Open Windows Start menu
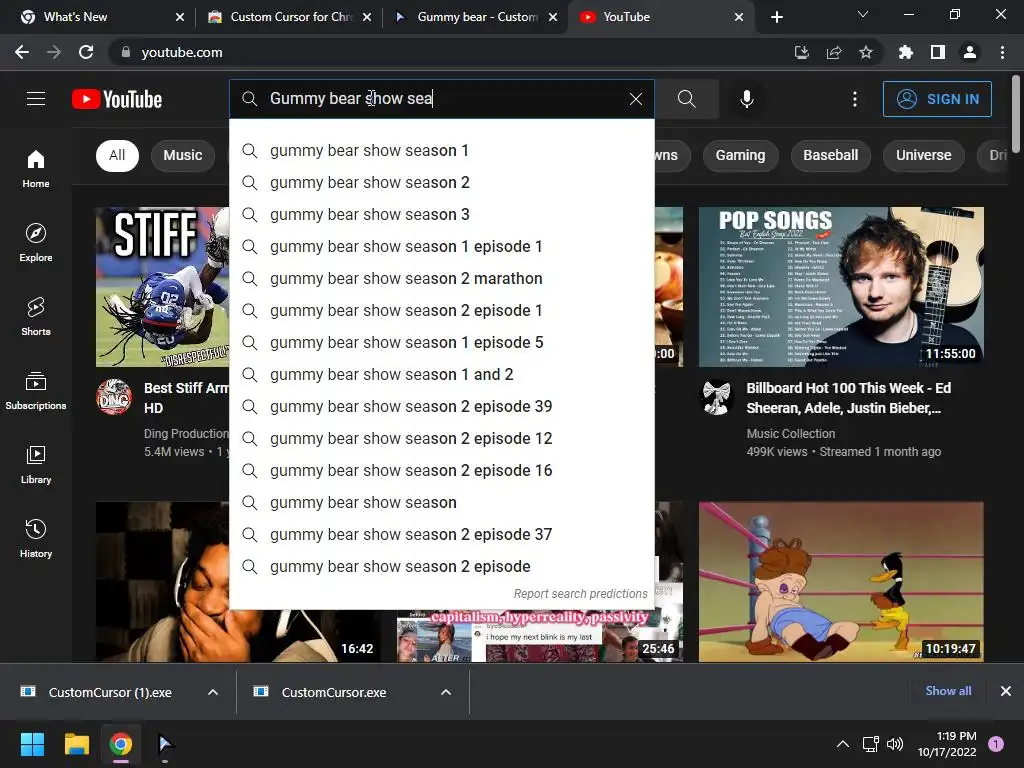This screenshot has height=768, width=1024. point(32,744)
